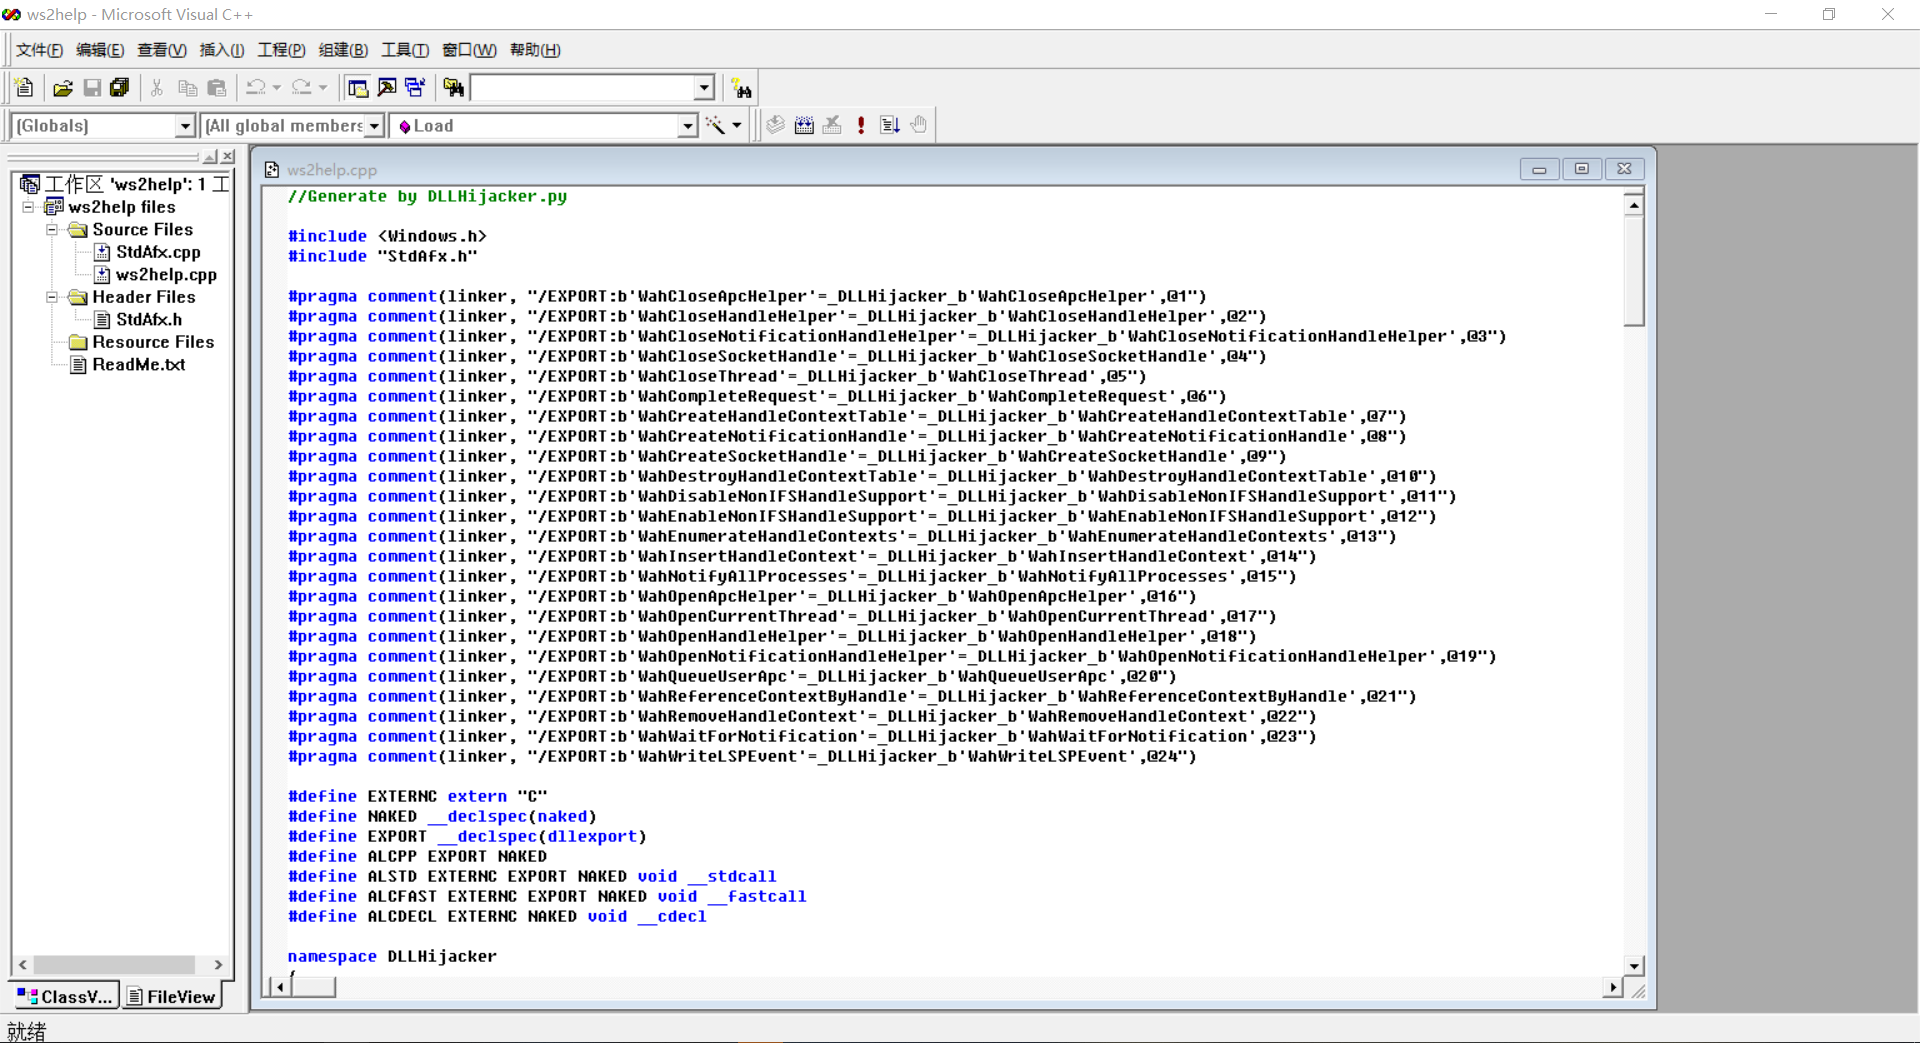The width and height of the screenshot is (1920, 1043).
Task: Minimize the ws2help.cpp document window
Action: coord(1539,169)
